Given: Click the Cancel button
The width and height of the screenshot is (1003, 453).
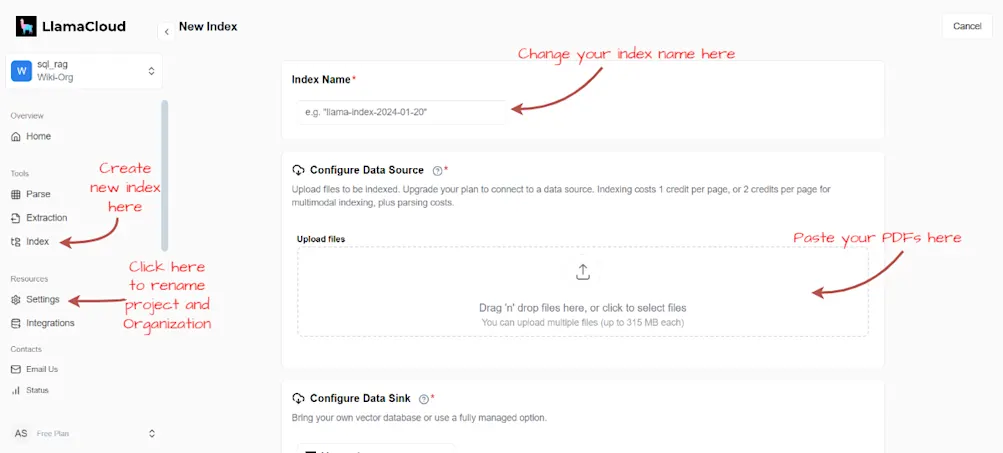Looking at the screenshot, I should [x=967, y=26].
